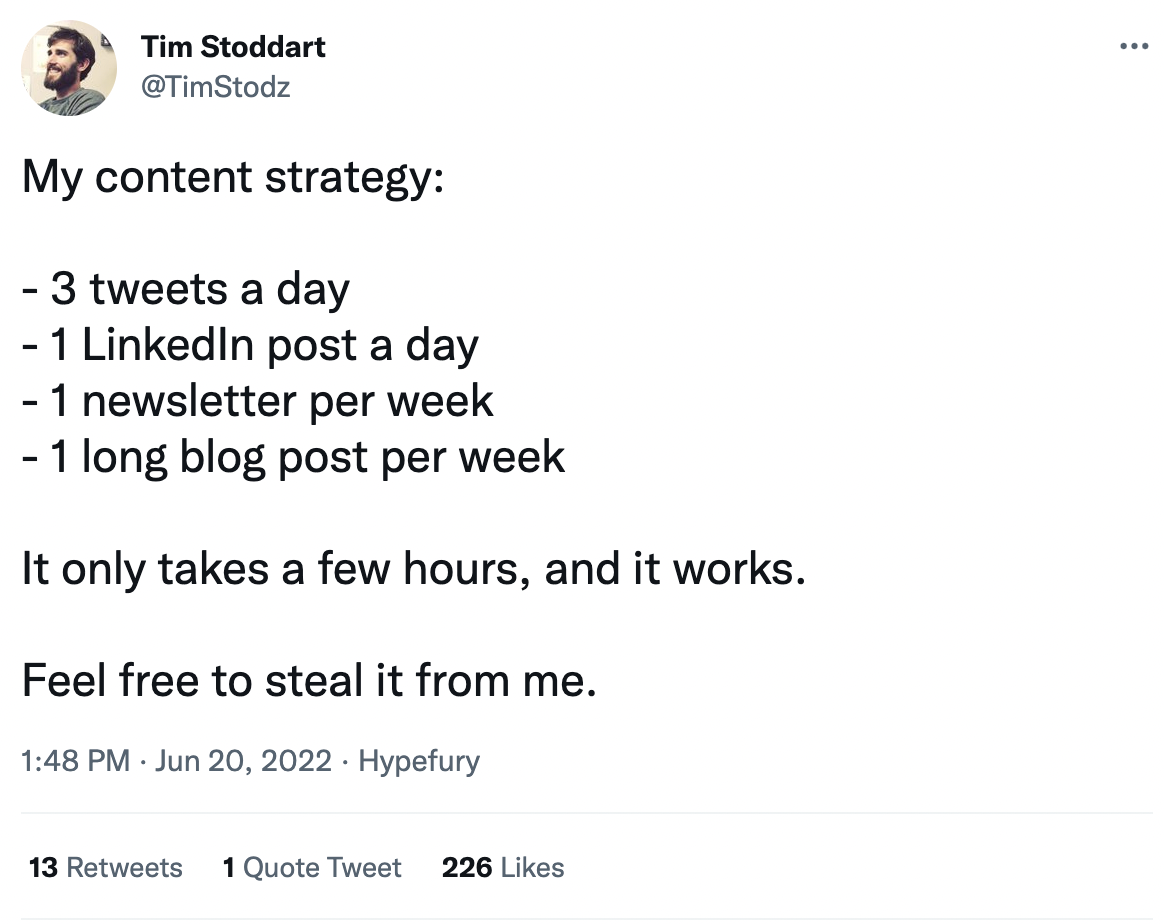View the Likes label list
The height and width of the screenshot is (924, 1164).
533,867
